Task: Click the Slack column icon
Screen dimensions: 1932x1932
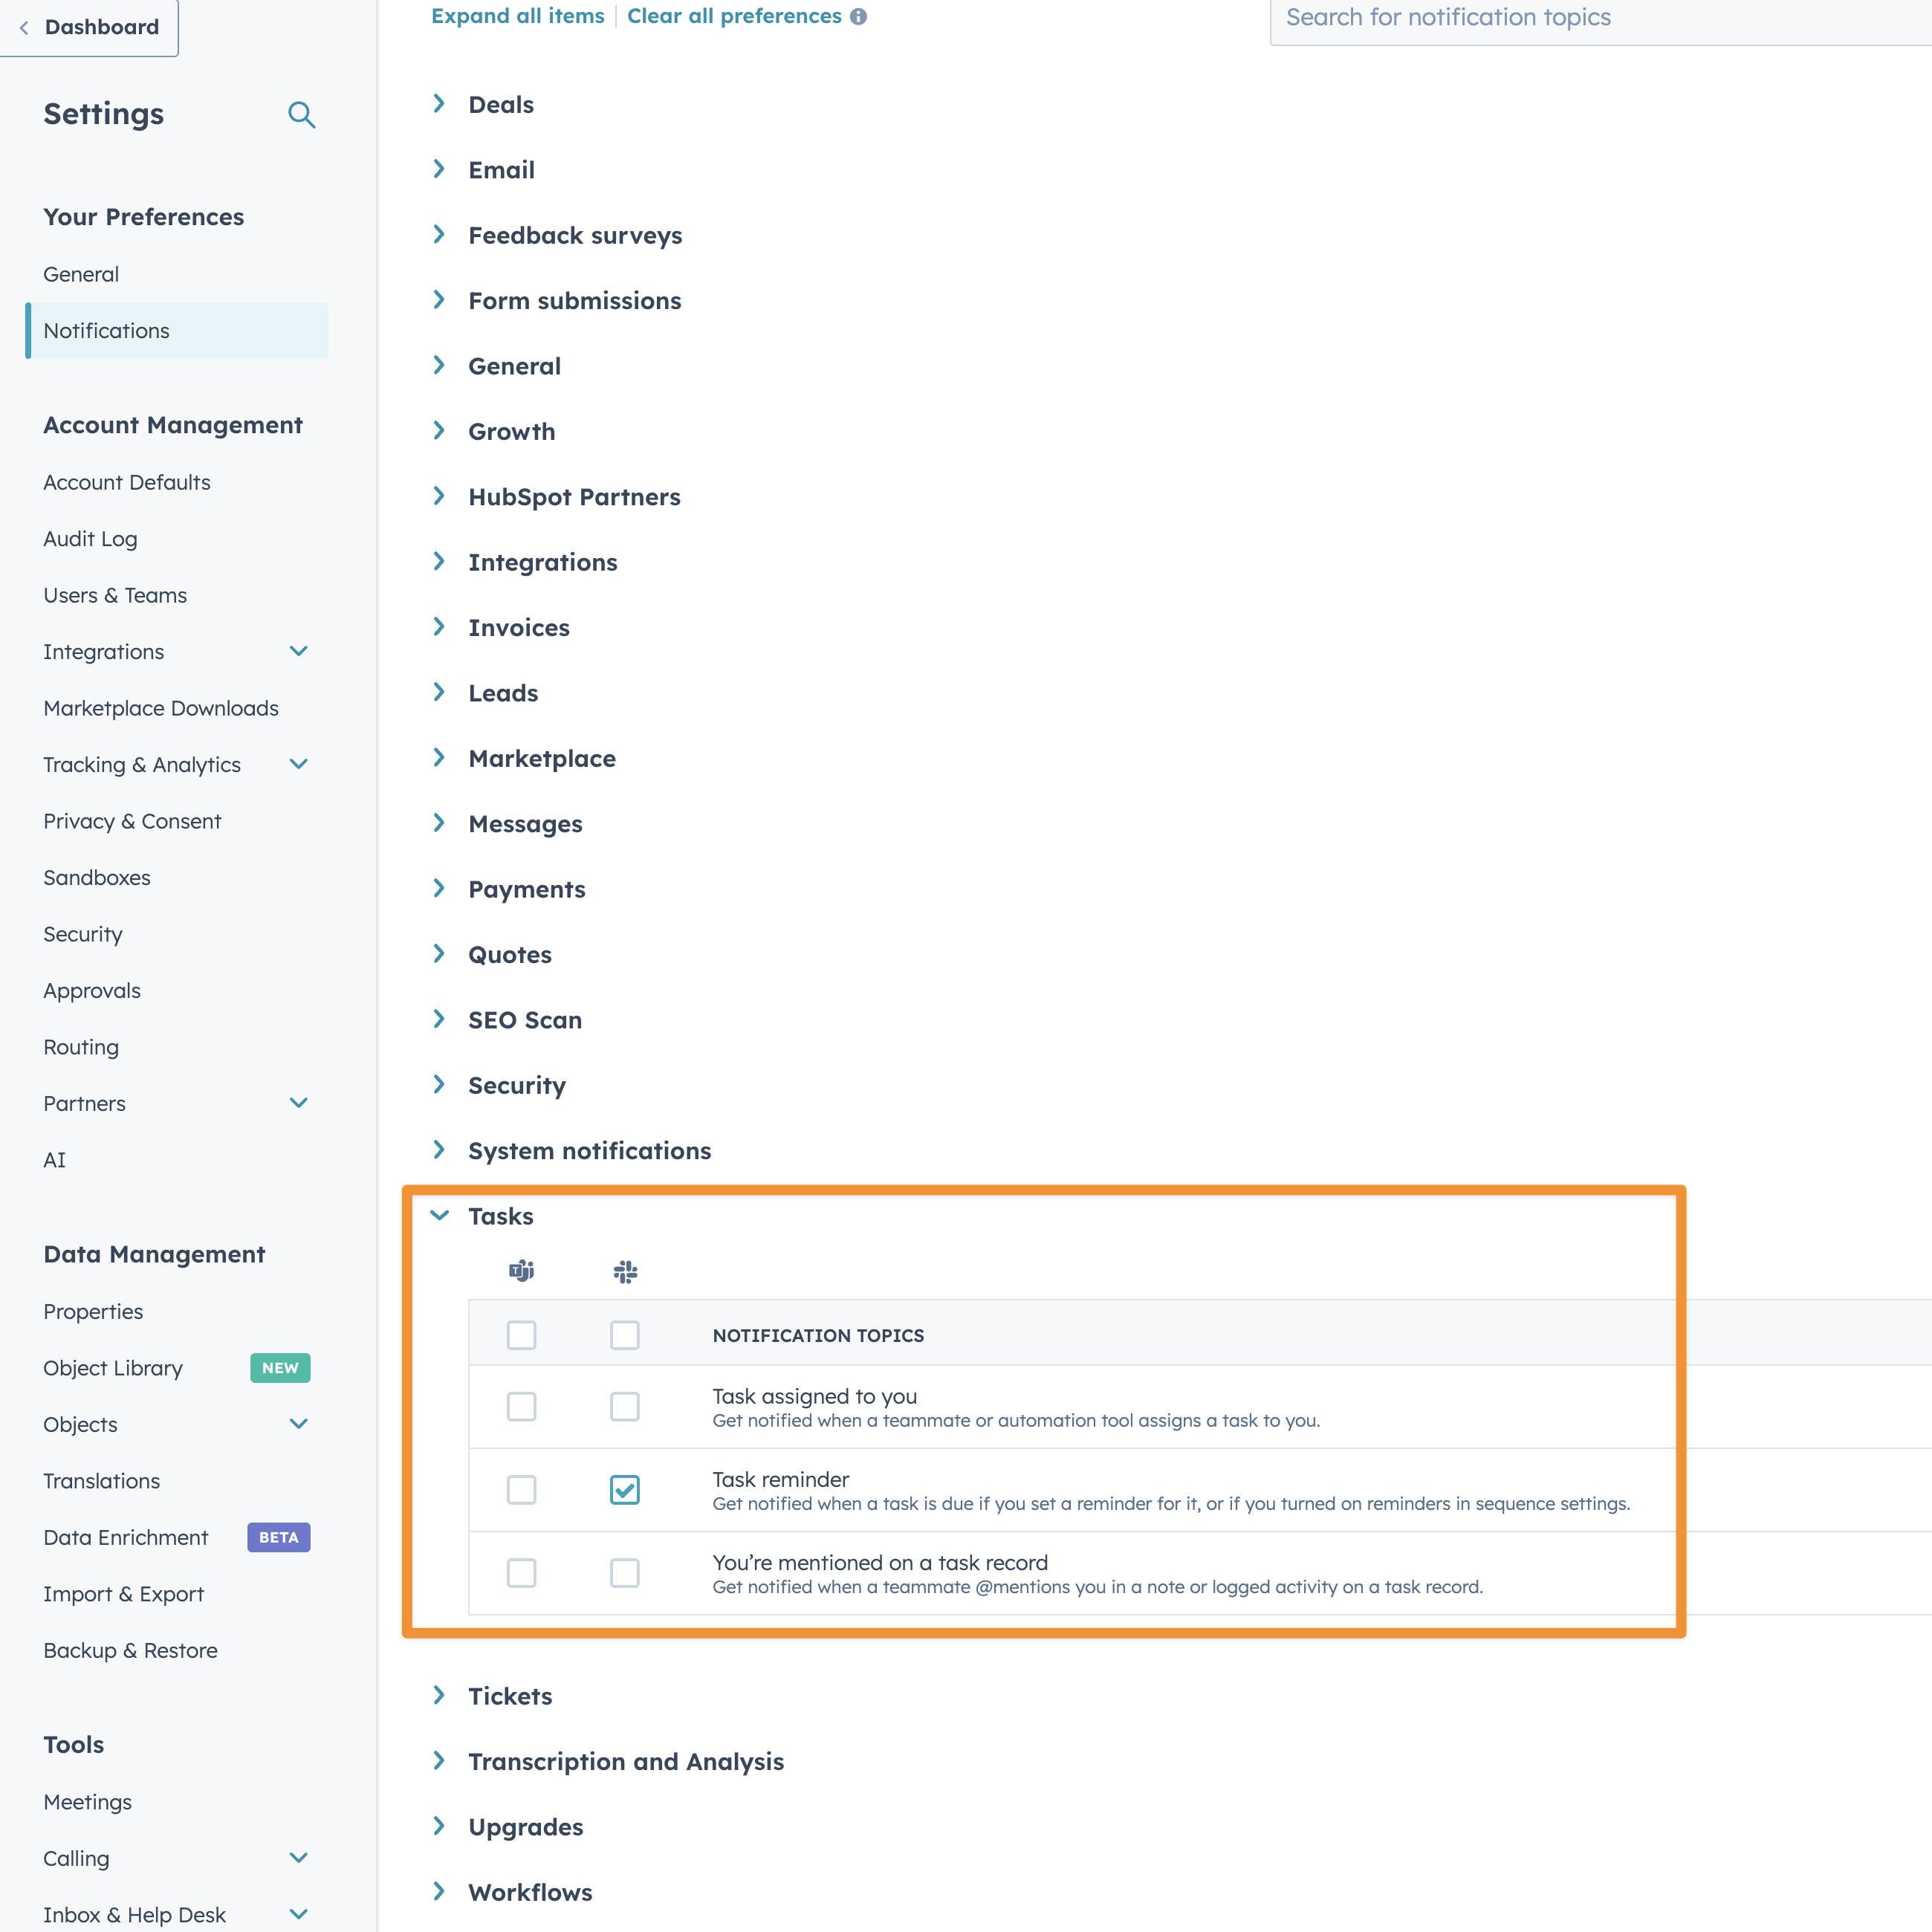Action: (625, 1271)
